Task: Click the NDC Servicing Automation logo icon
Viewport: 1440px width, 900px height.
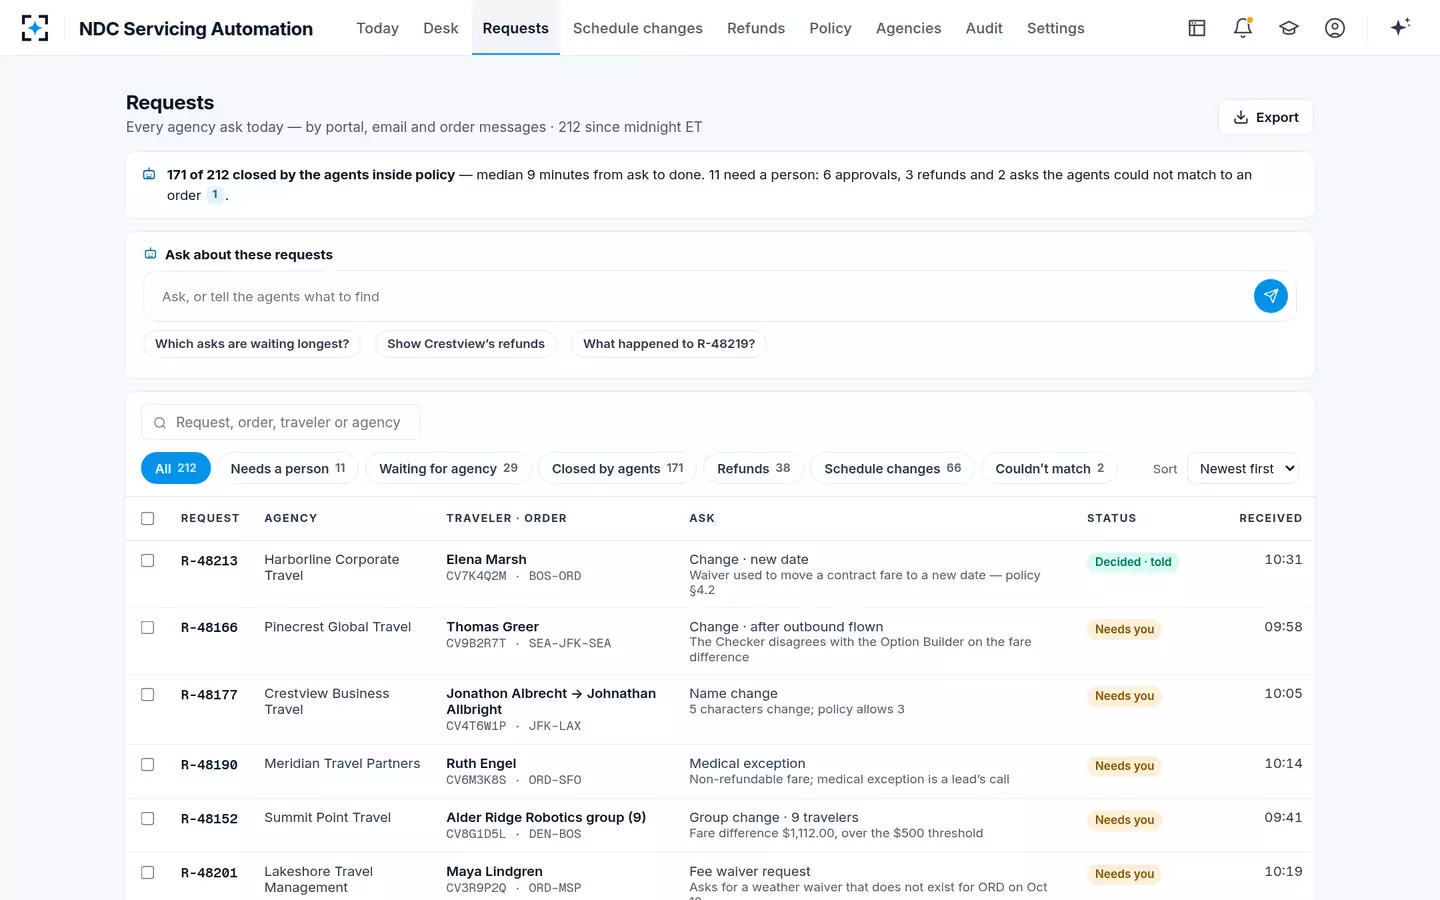Action: click(35, 28)
